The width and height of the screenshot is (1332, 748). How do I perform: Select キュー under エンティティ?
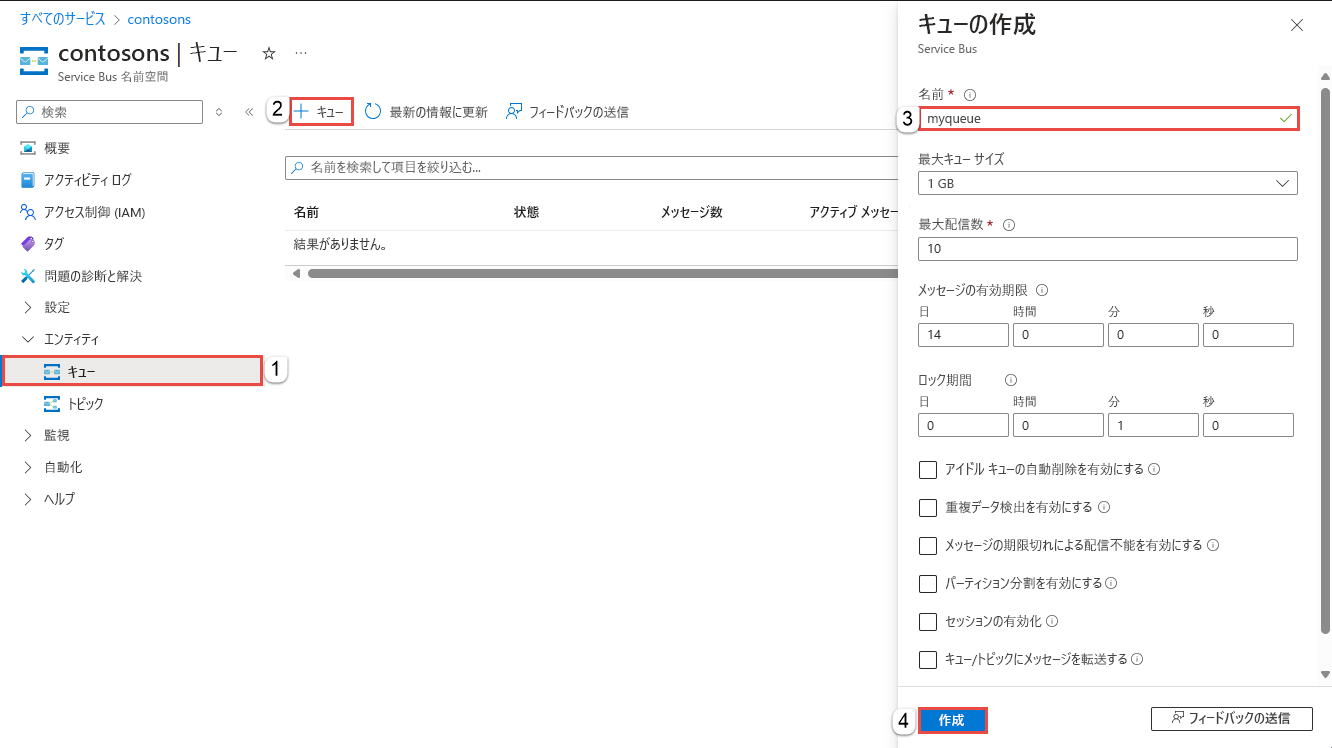(x=131, y=372)
